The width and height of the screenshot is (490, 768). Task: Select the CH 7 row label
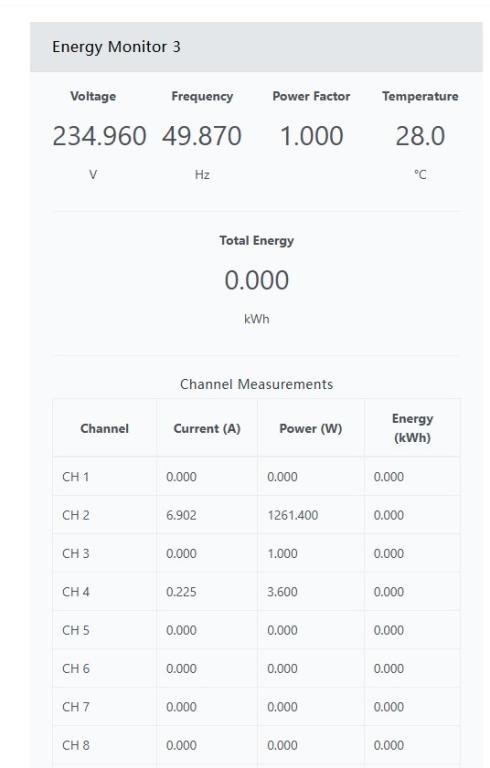(75, 707)
